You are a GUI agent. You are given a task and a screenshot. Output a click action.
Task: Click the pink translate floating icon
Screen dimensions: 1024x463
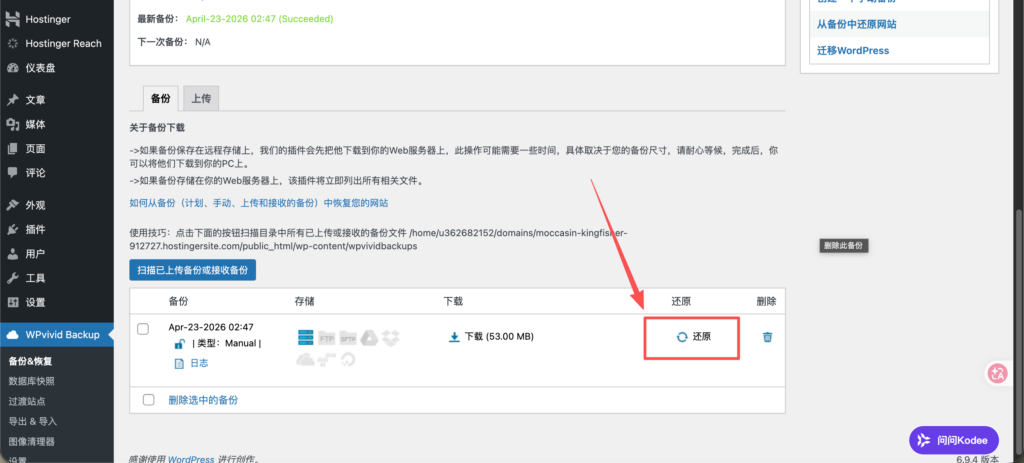tap(997, 374)
